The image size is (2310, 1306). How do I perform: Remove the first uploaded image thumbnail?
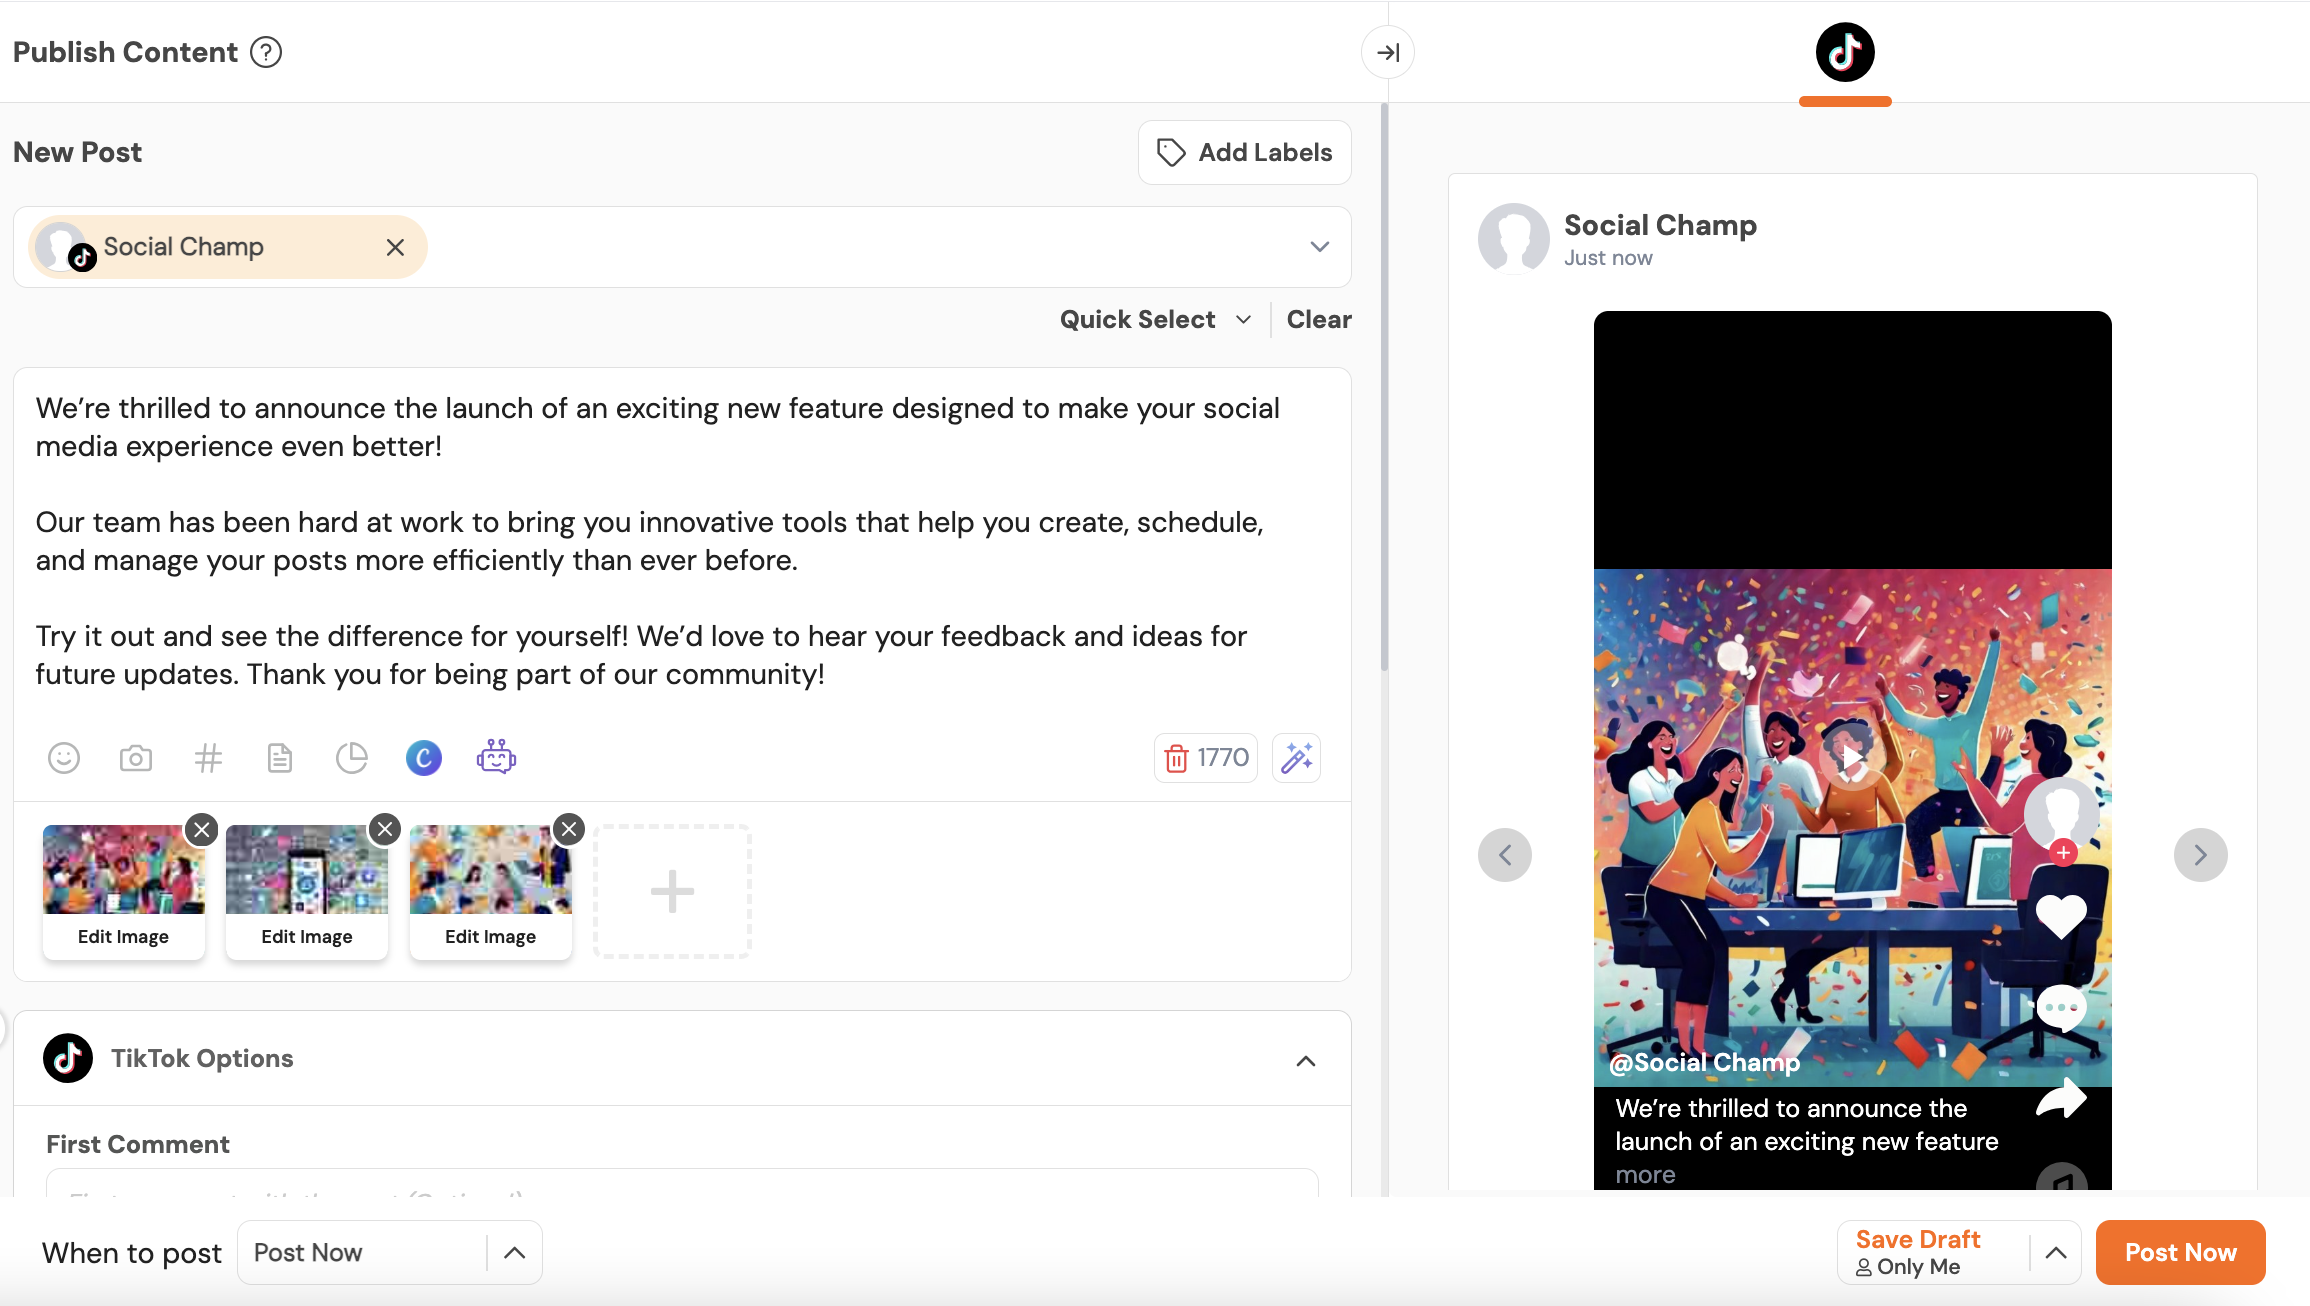tap(202, 829)
